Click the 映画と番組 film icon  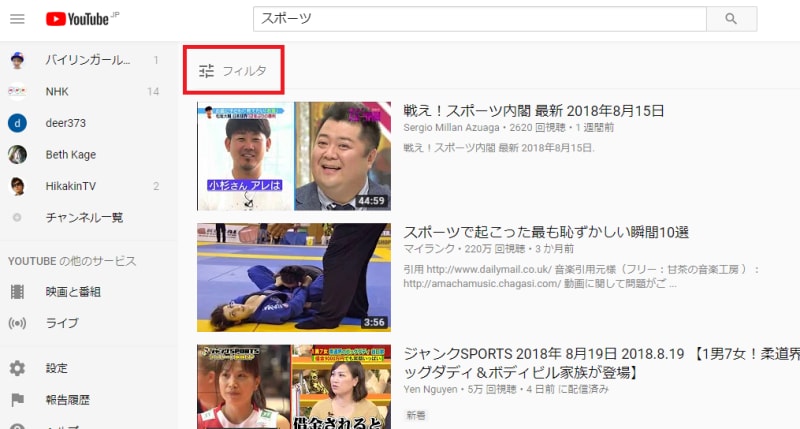coord(17,292)
